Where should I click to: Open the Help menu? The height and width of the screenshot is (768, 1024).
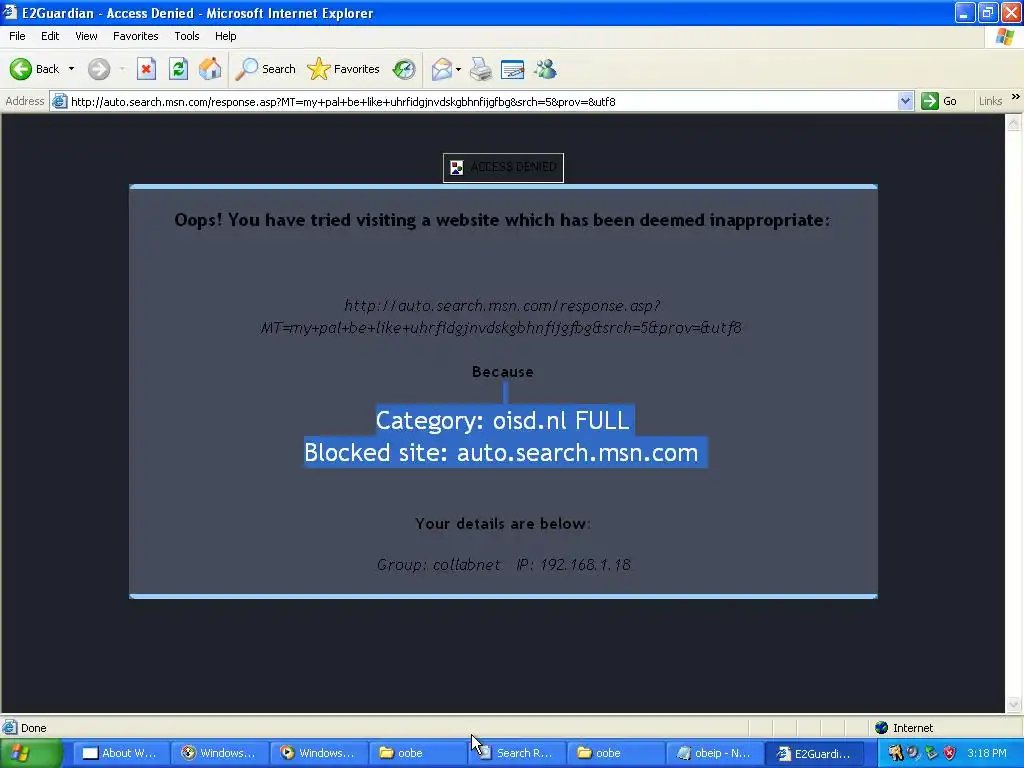225,36
